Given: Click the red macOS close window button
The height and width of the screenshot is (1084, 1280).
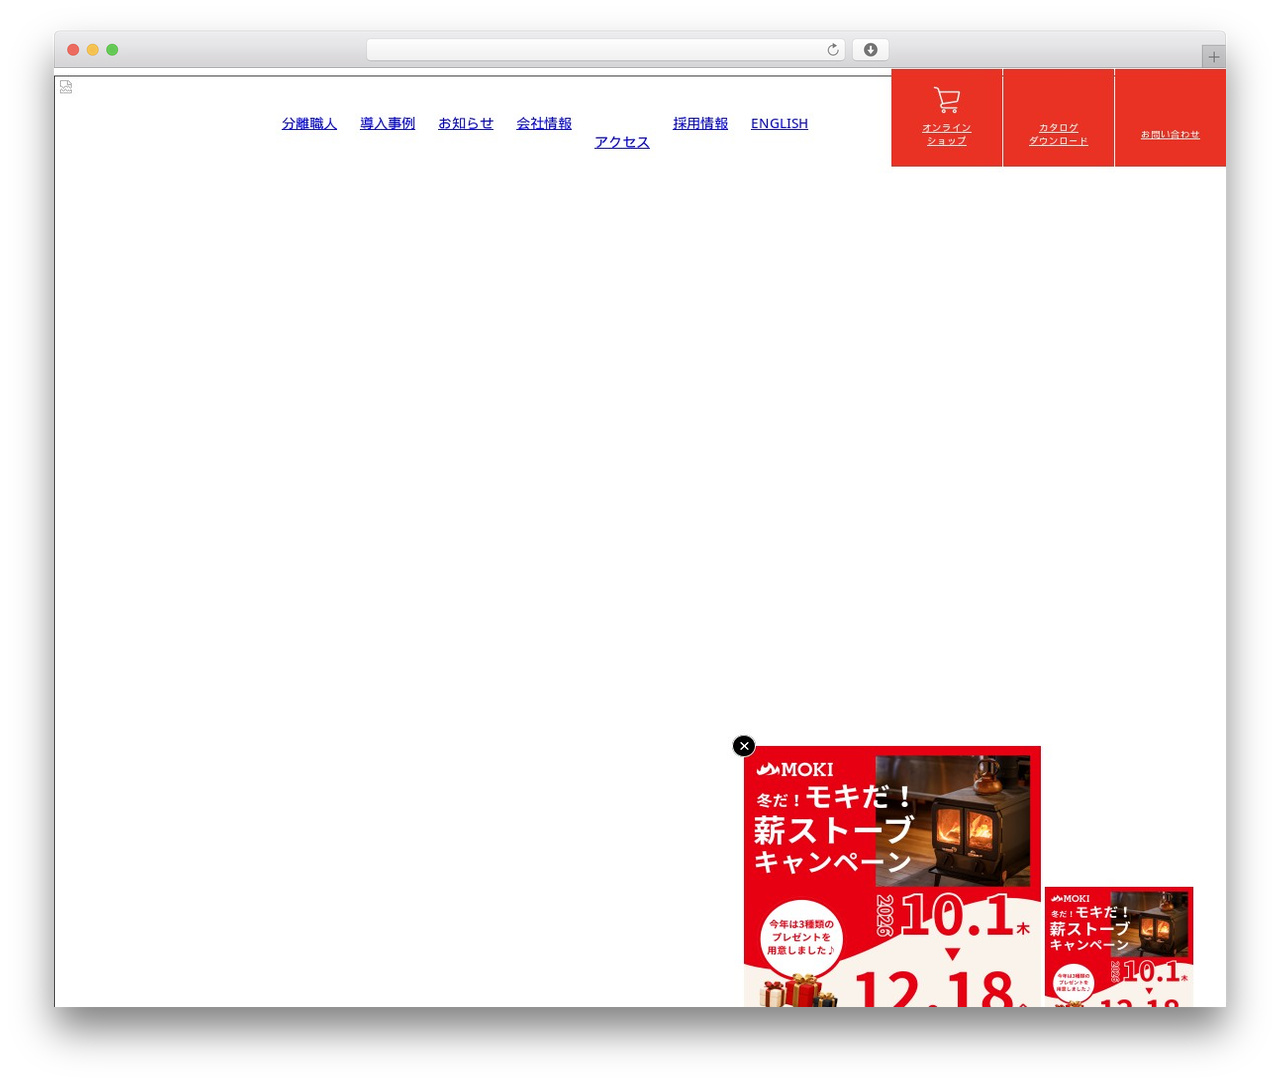Looking at the screenshot, I should pos(73,50).
